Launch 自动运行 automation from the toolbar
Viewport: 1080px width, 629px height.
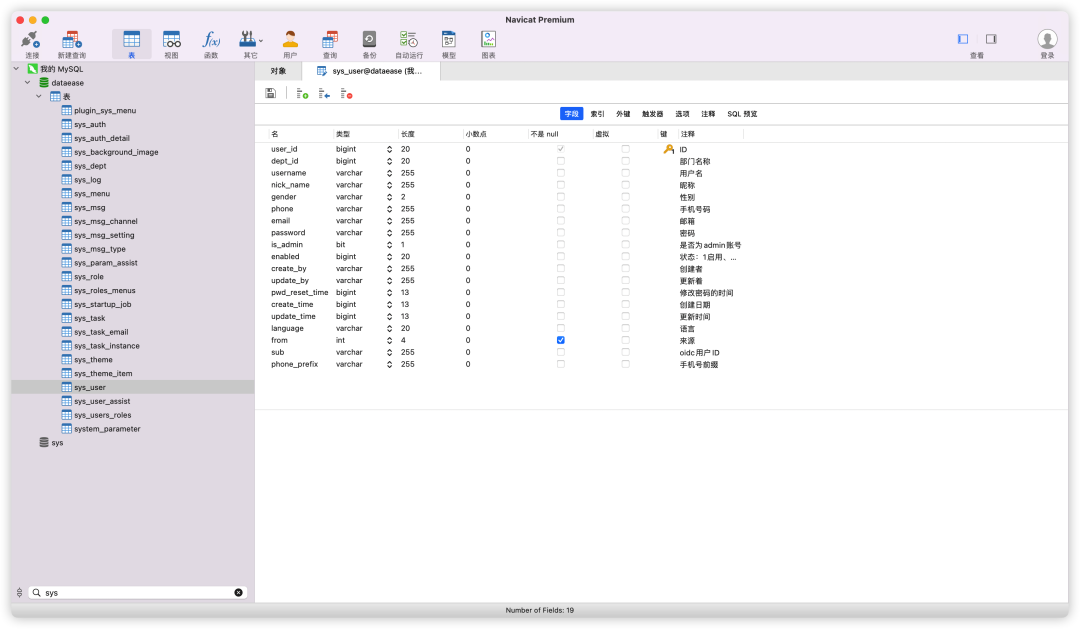408,40
